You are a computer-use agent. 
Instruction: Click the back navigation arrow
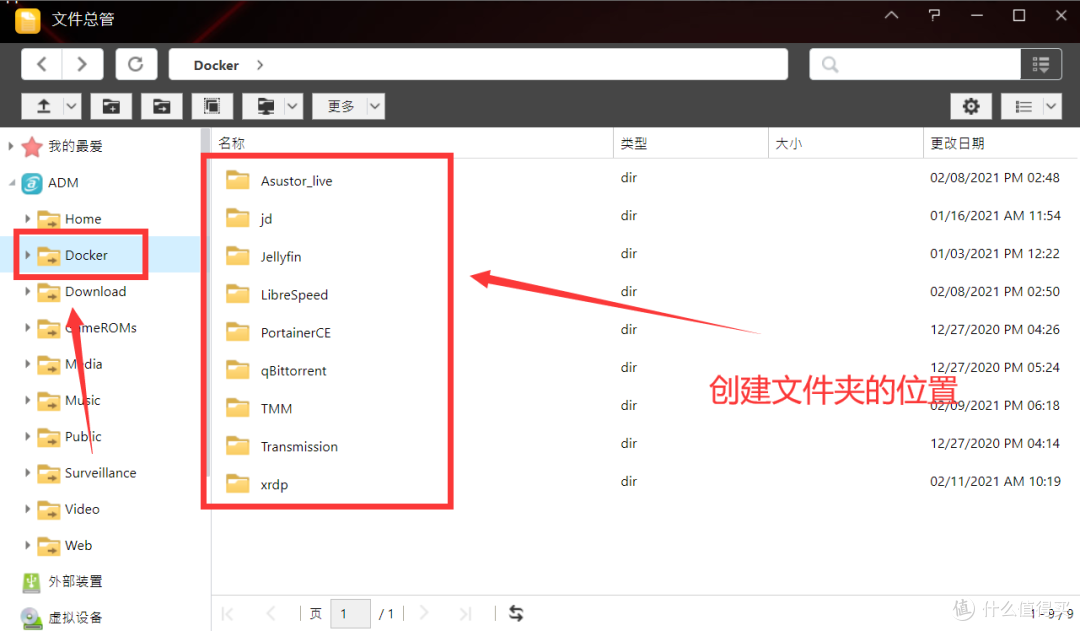pos(41,64)
